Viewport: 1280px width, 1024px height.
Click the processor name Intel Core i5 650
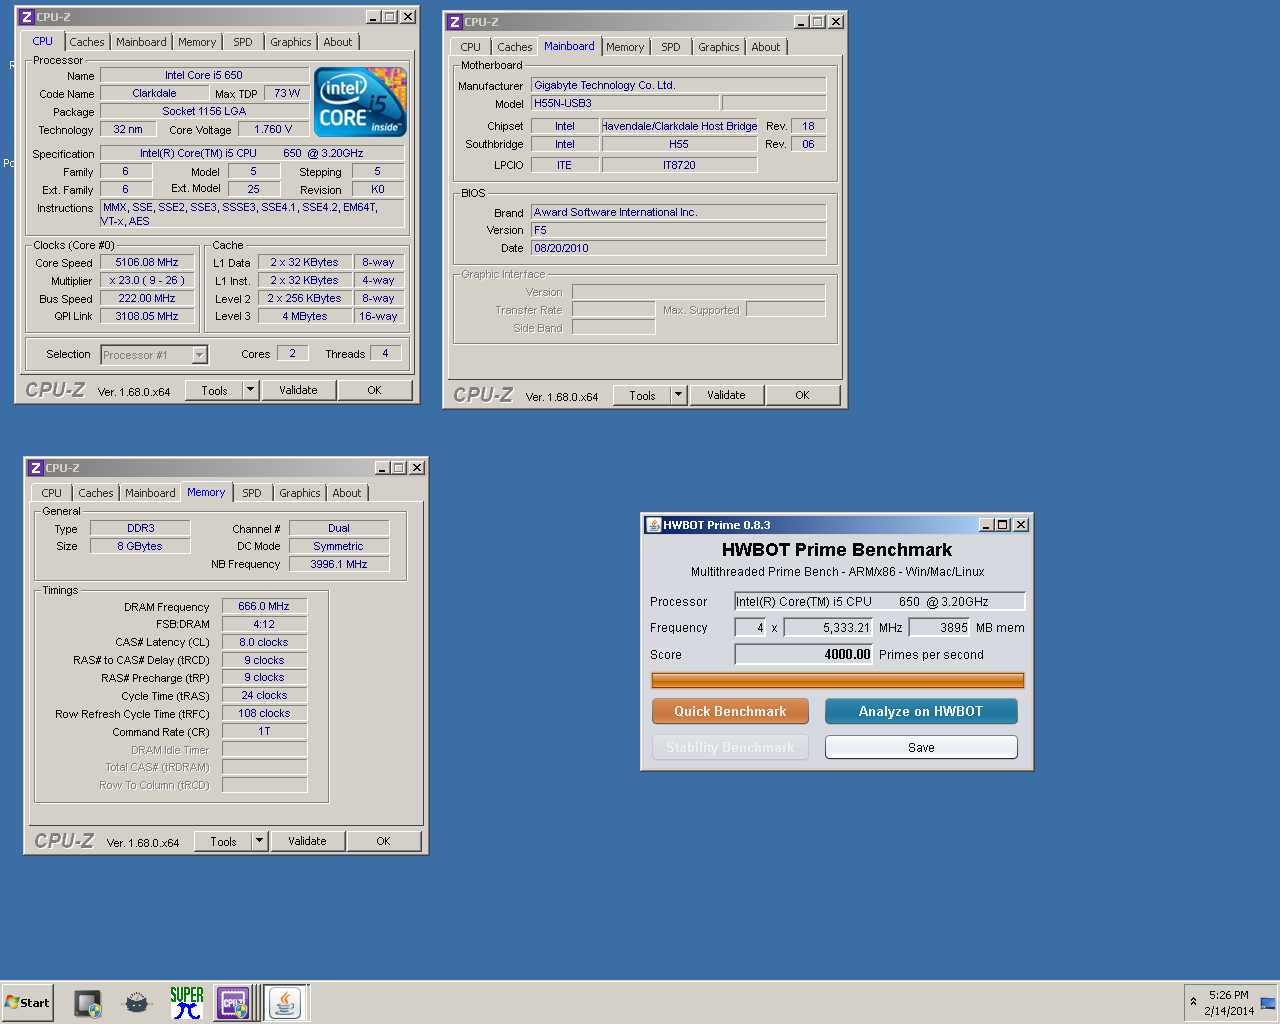tap(204, 75)
